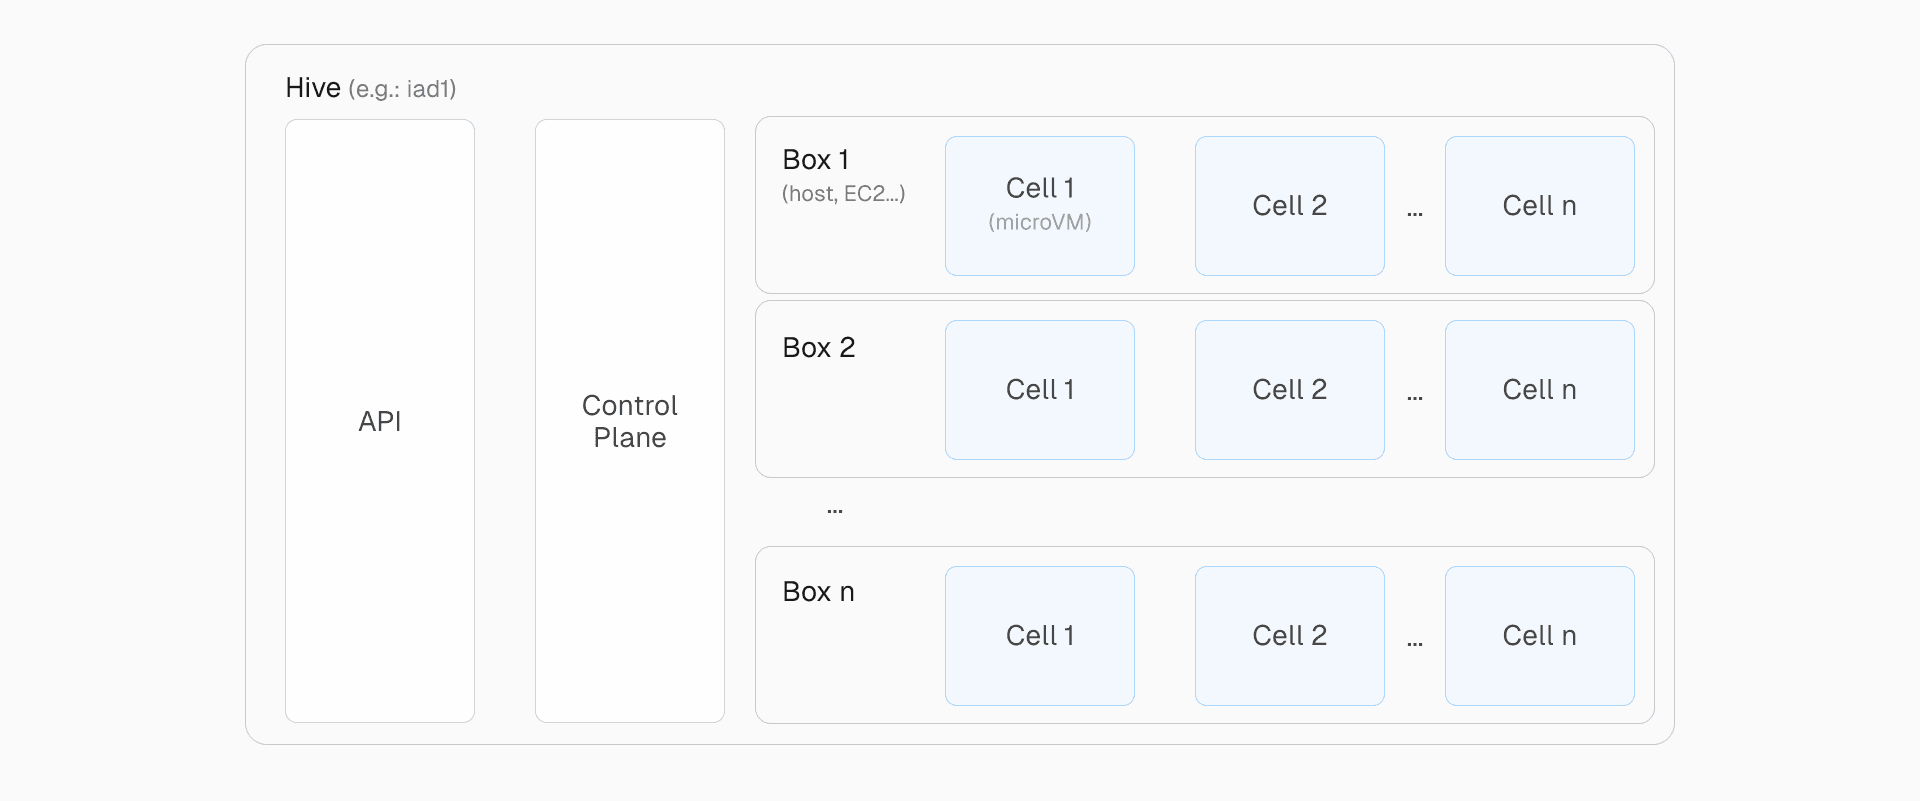
Task: Select Cell n inside Box 2
Action: pyautogui.click(x=1540, y=390)
